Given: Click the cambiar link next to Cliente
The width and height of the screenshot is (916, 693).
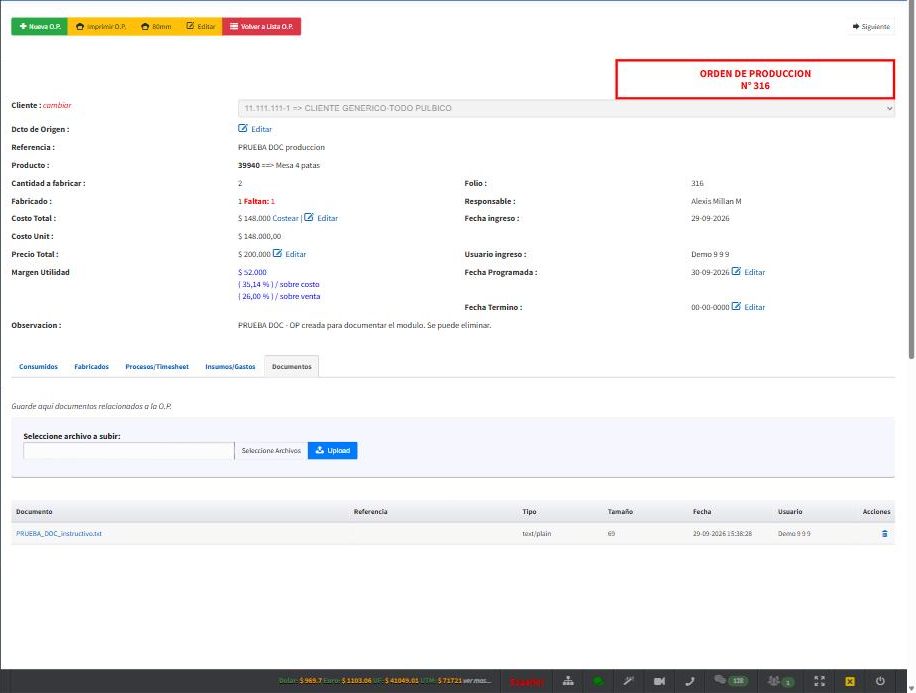Looking at the screenshot, I should [x=57, y=105].
